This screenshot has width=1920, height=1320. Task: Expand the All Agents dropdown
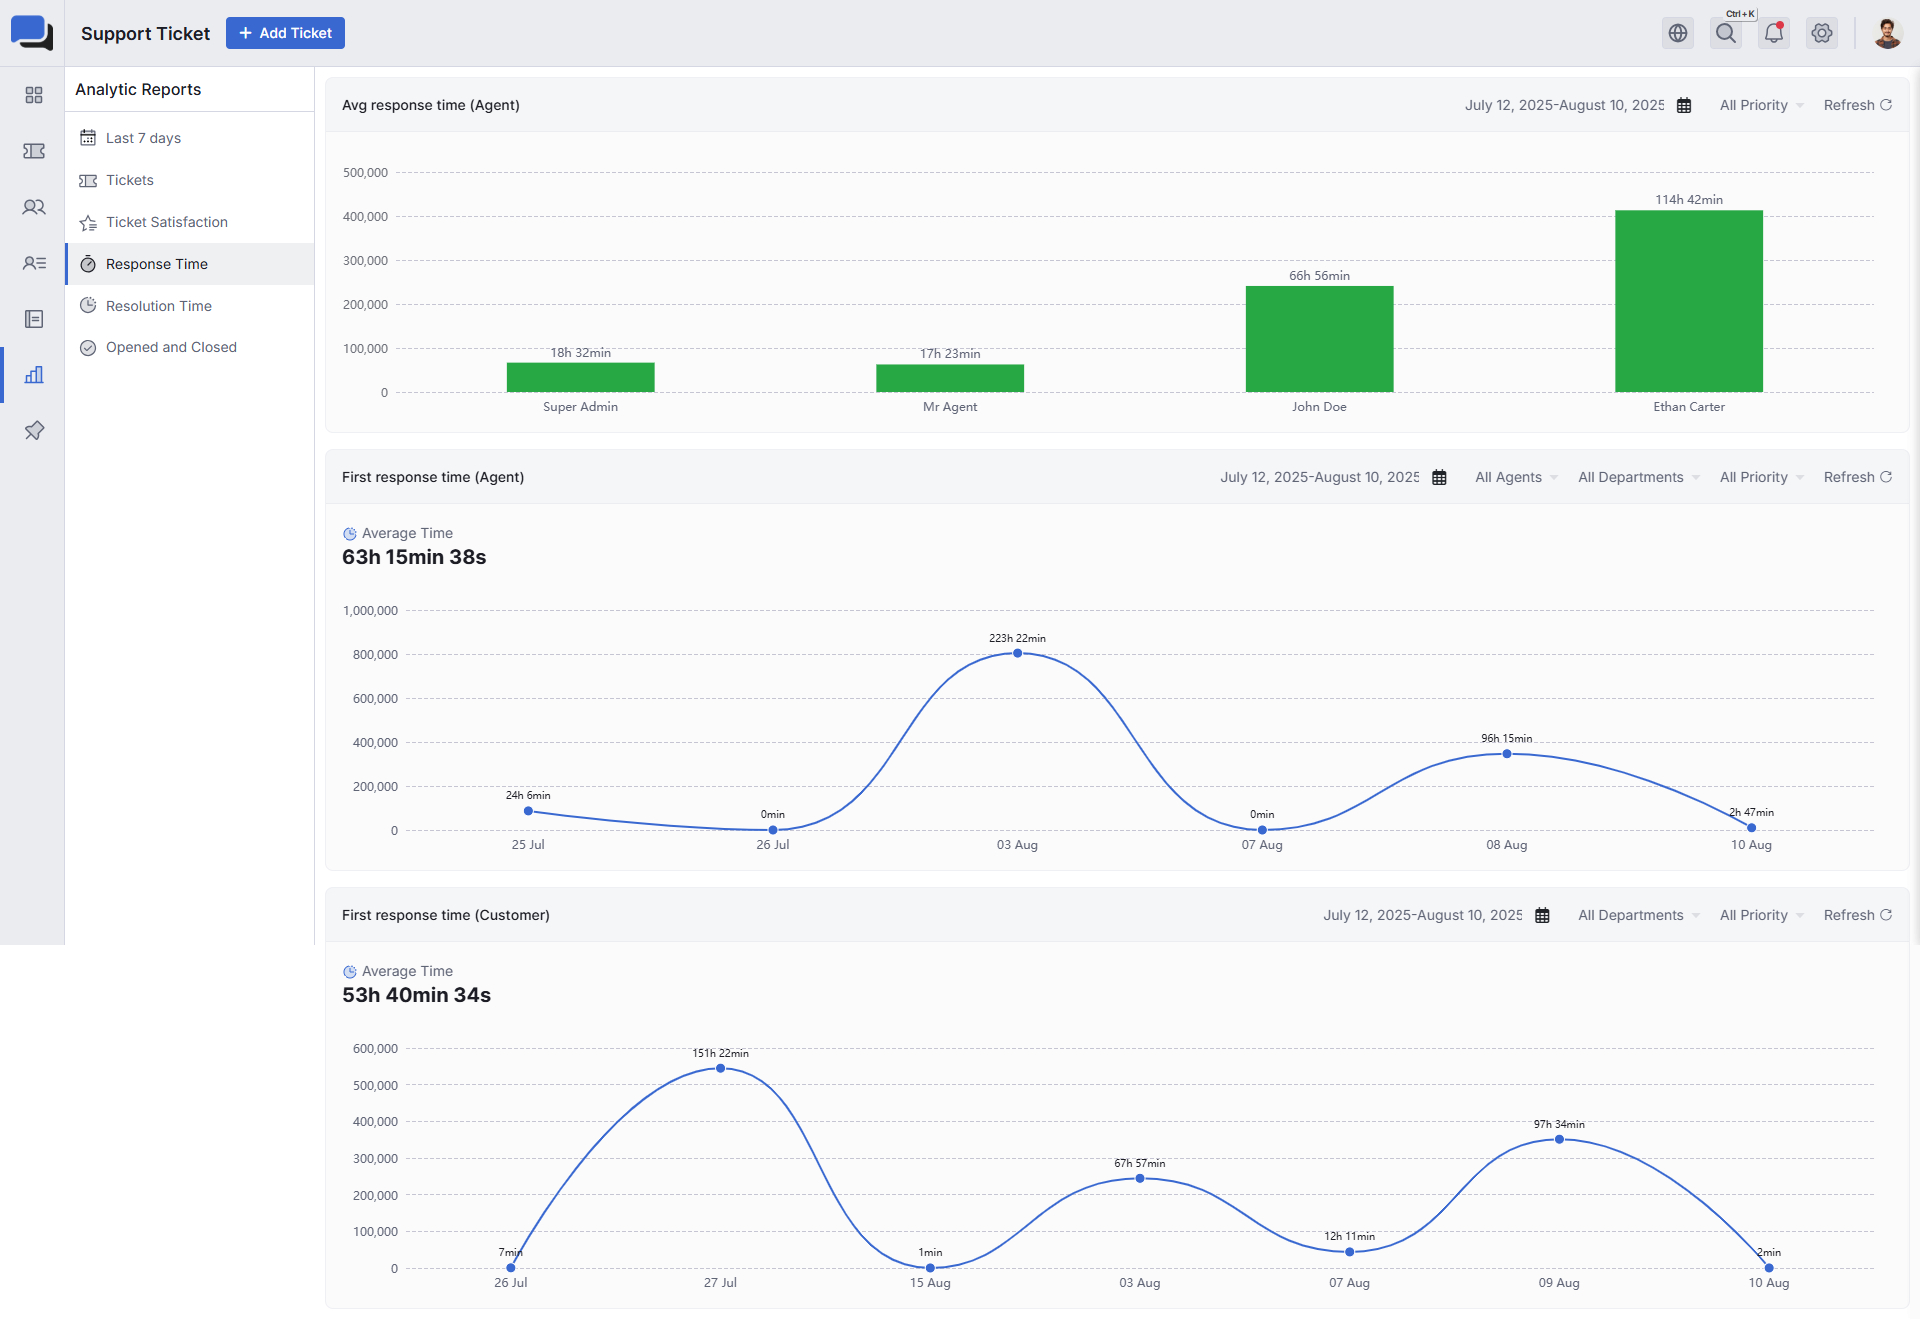pyautogui.click(x=1516, y=478)
